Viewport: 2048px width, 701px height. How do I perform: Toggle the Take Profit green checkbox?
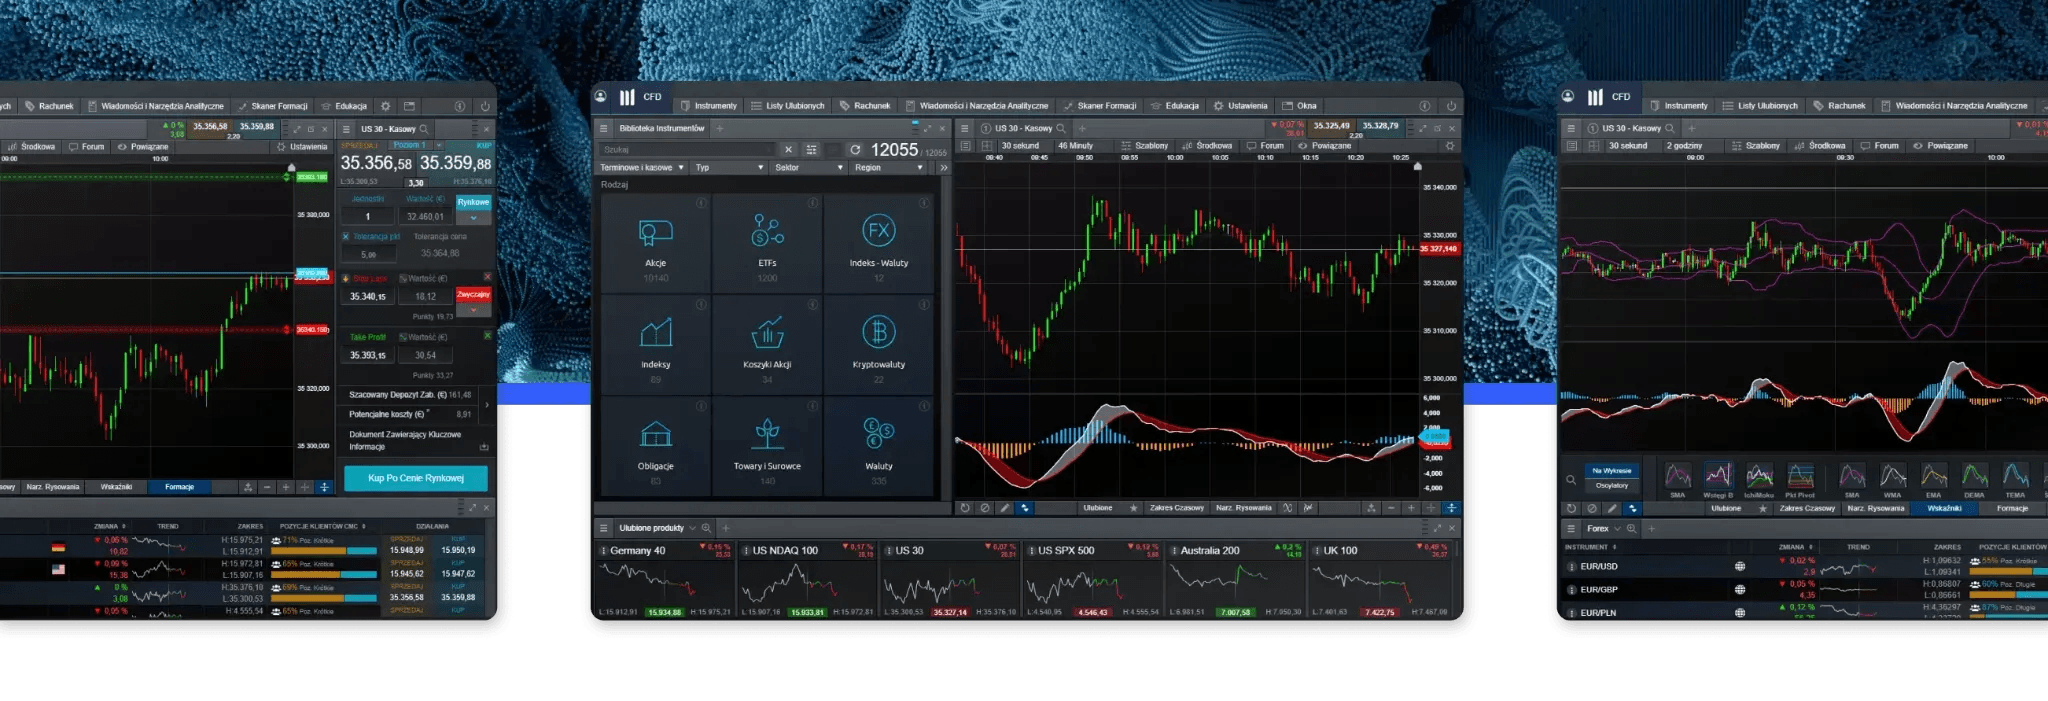tap(487, 336)
